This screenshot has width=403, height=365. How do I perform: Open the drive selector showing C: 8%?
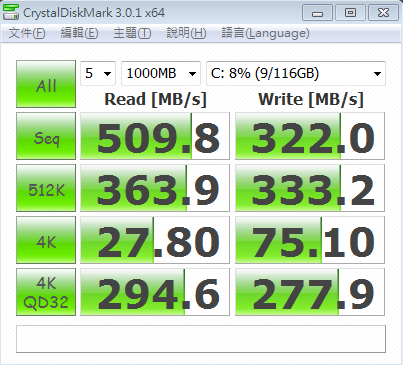[296, 73]
